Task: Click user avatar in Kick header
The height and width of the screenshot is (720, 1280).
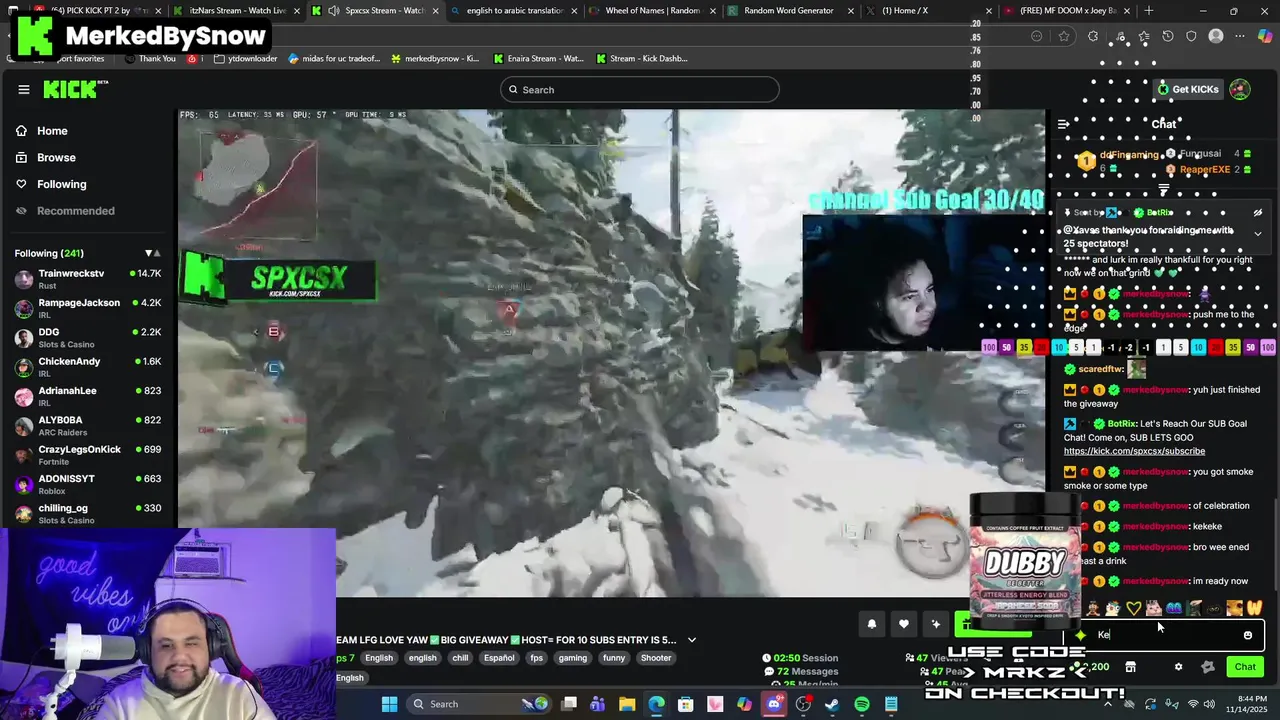Action: click(1240, 89)
